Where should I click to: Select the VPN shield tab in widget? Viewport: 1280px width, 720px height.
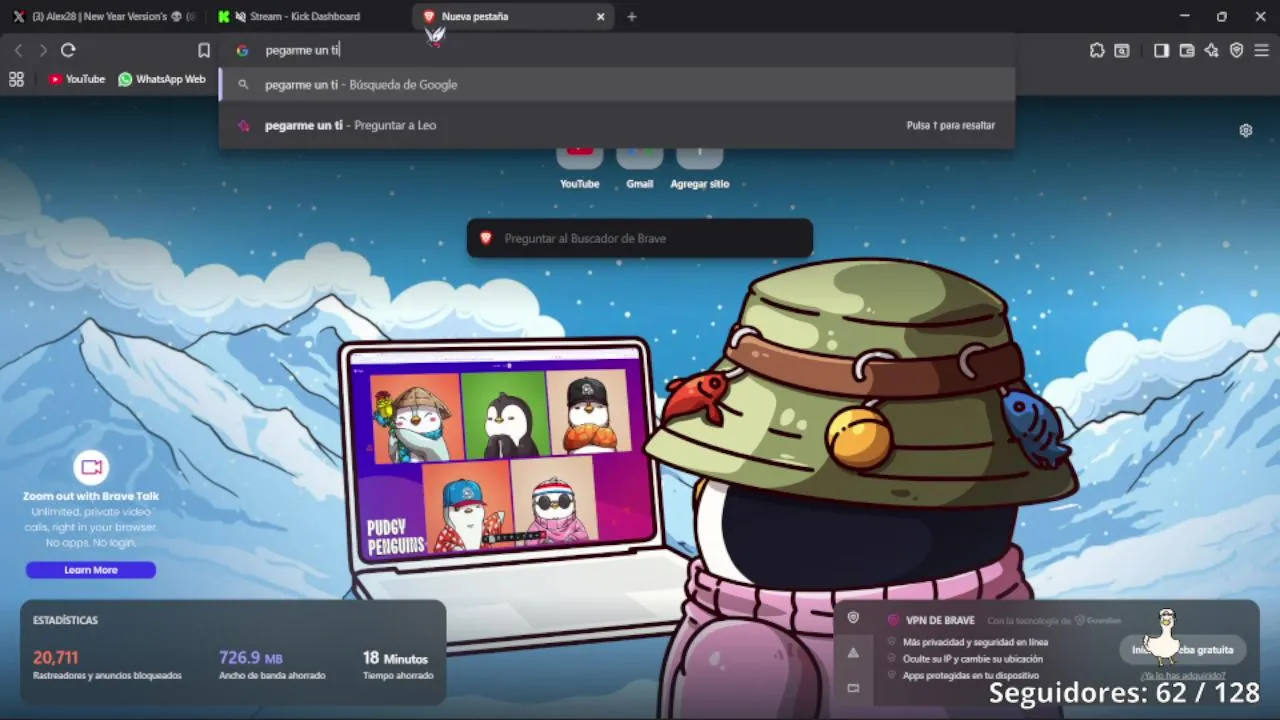click(853, 618)
